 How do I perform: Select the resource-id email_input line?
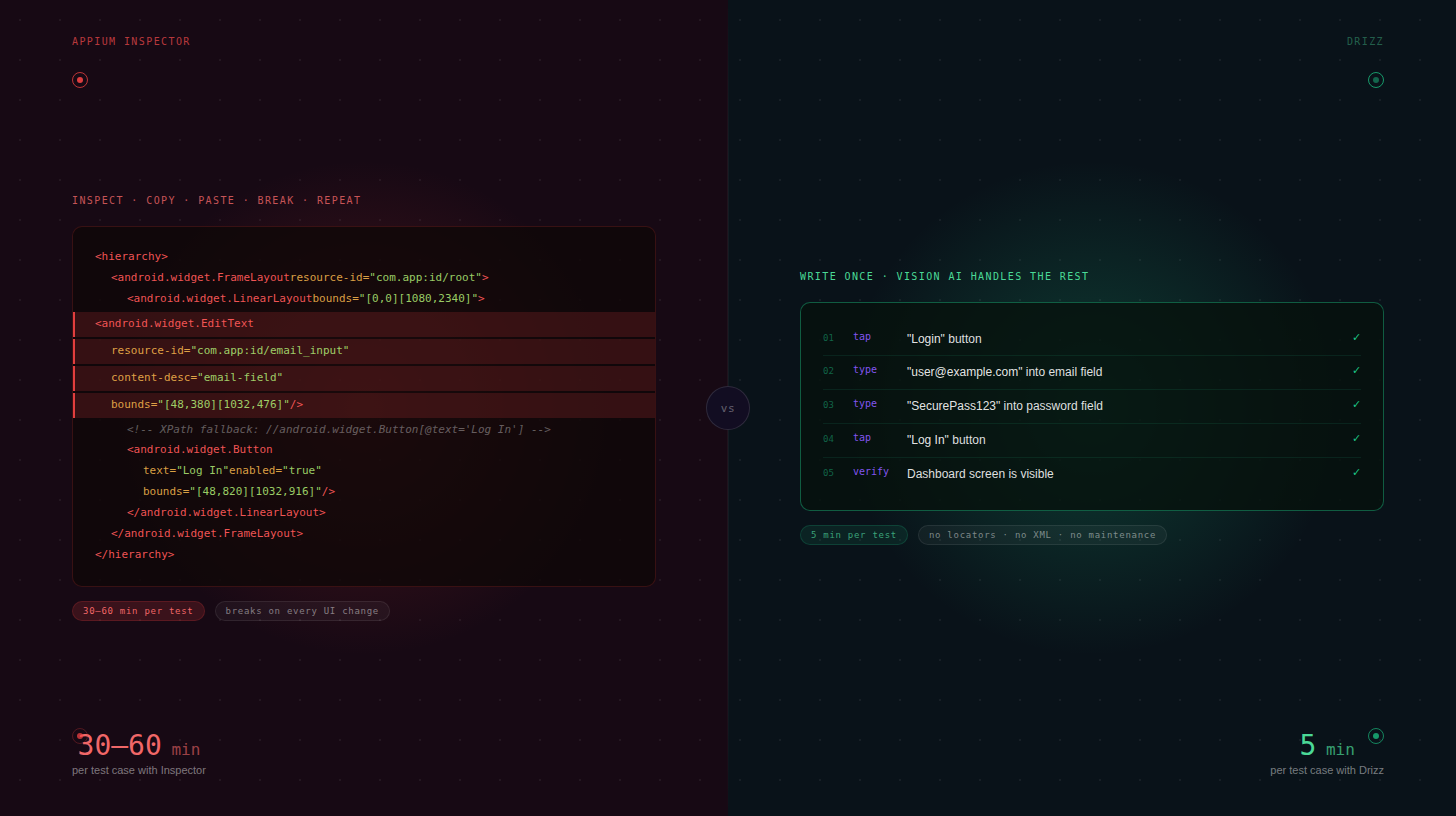click(x=364, y=351)
